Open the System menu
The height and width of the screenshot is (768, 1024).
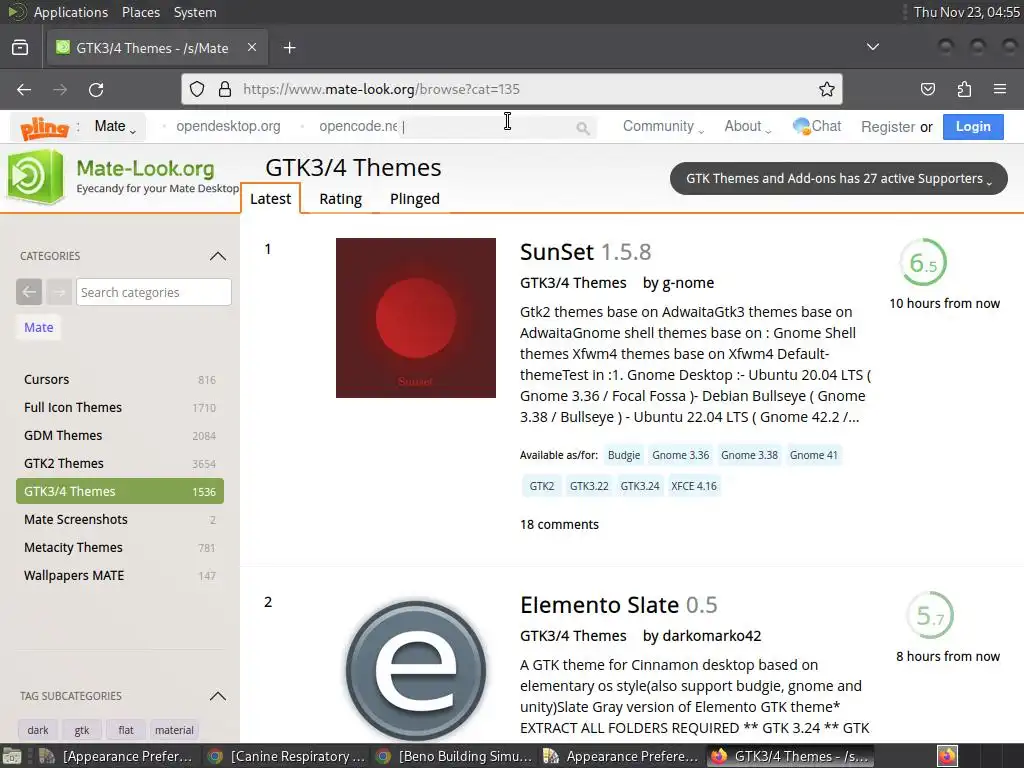click(x=195, y=12)
